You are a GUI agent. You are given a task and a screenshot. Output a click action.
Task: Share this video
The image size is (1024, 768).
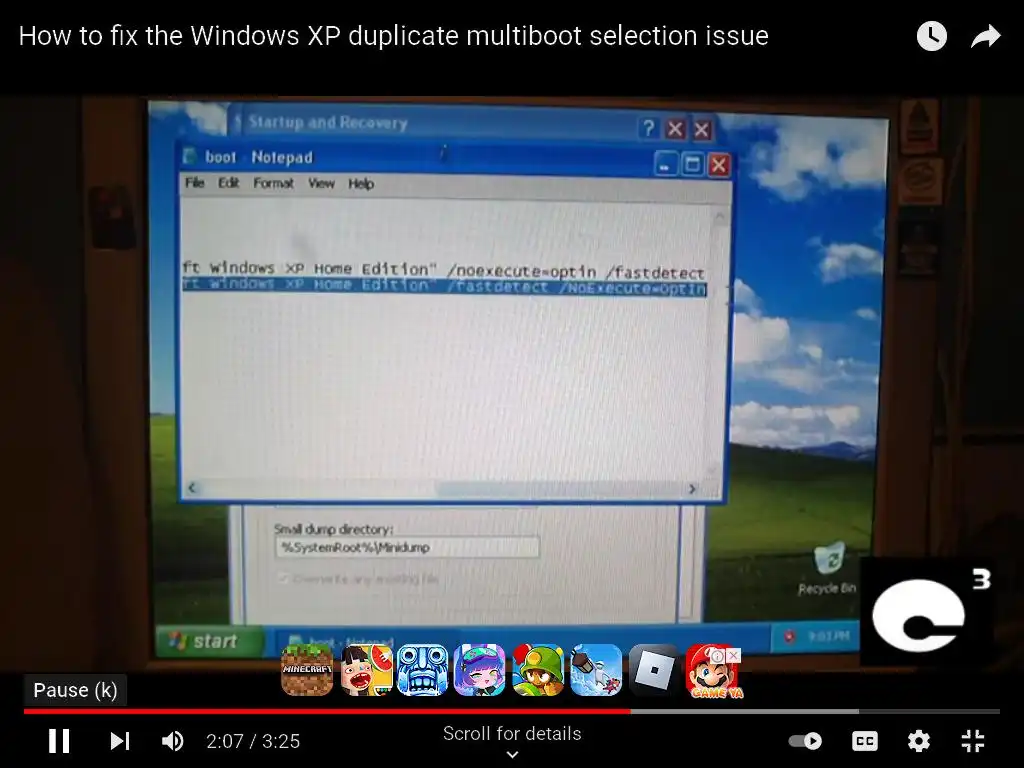(985, 37)
